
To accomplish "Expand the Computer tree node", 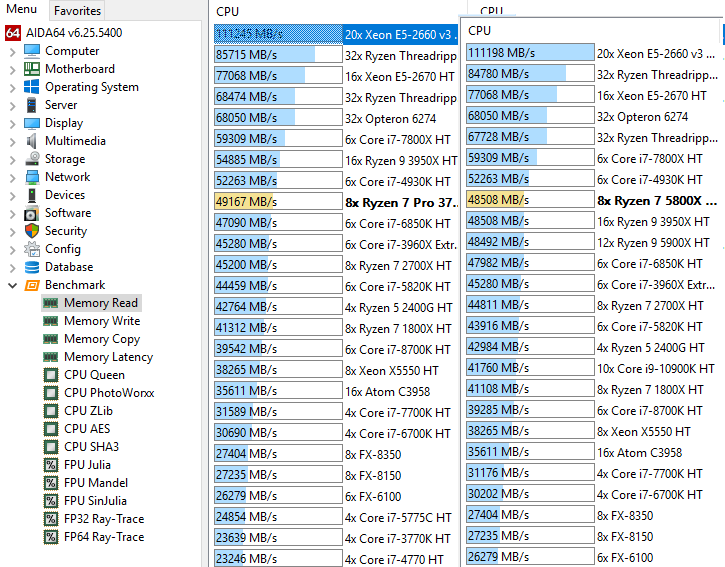I will 12,52.
